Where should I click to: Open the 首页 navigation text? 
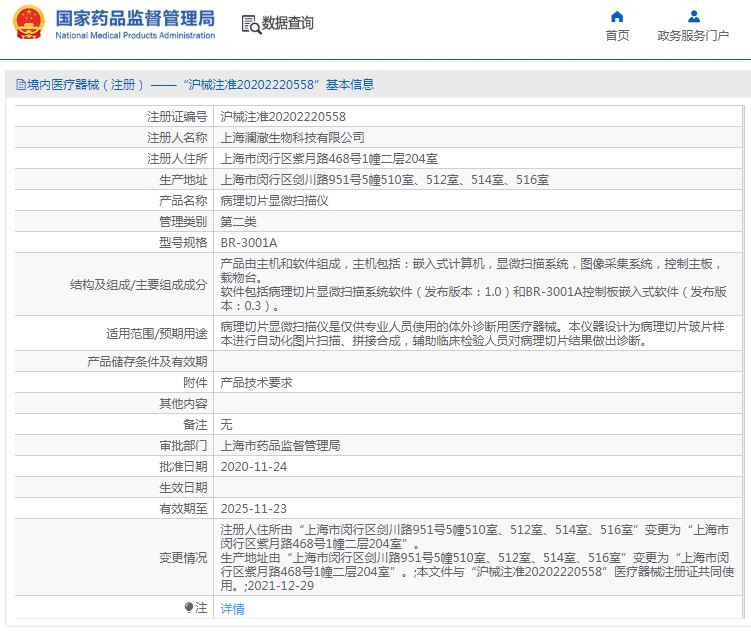(x=617, y=36)
